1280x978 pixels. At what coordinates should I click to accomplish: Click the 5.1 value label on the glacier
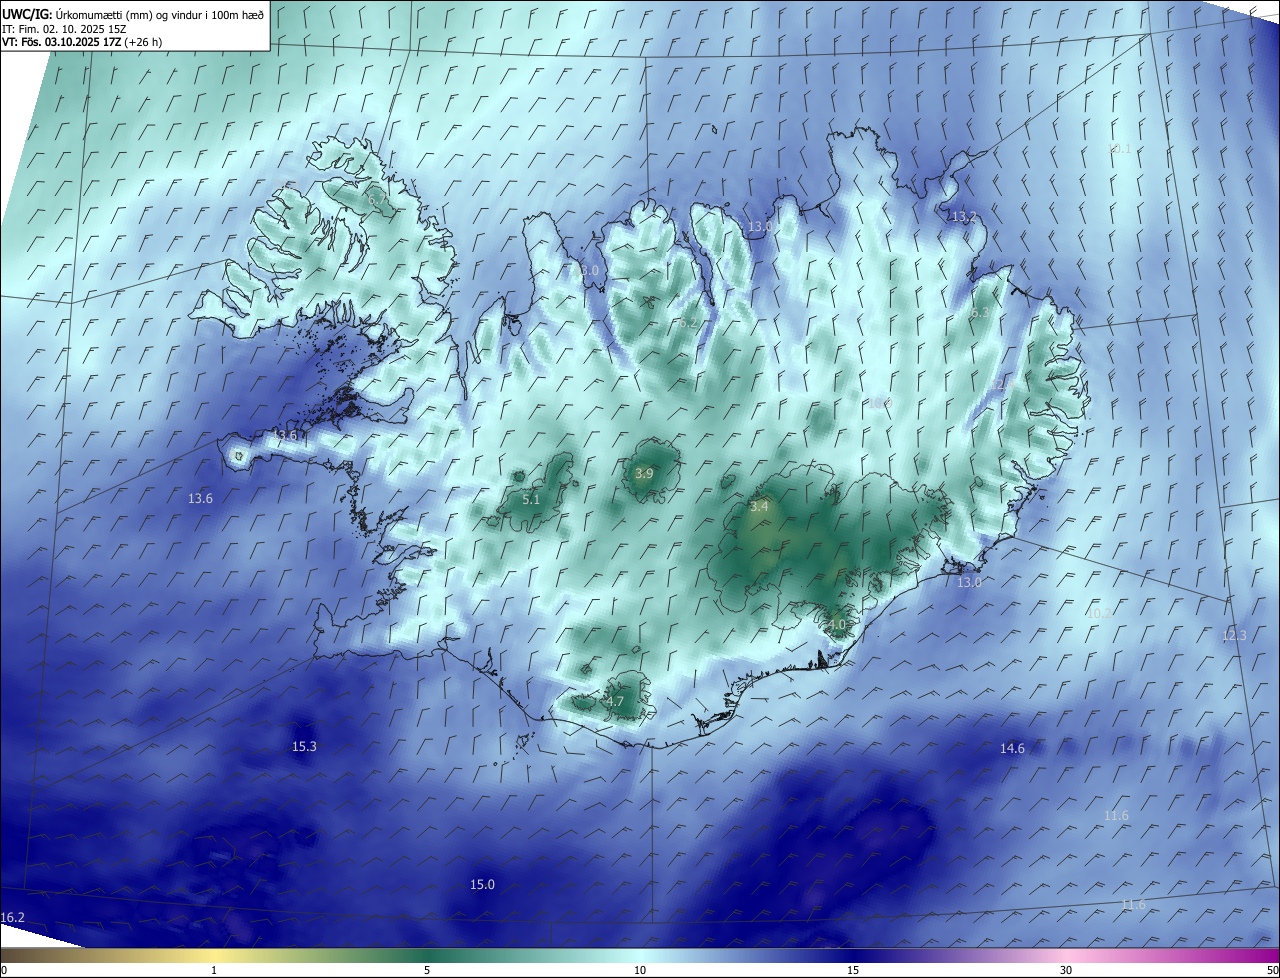tap(531, 499)
